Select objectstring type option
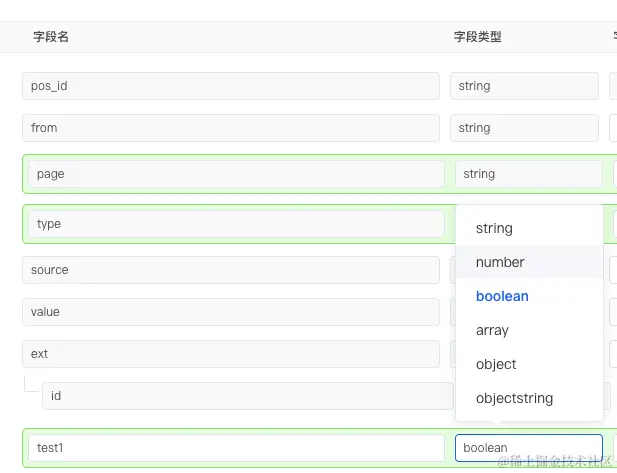Viewport: 617px width, 473px height. coord(529,398)
